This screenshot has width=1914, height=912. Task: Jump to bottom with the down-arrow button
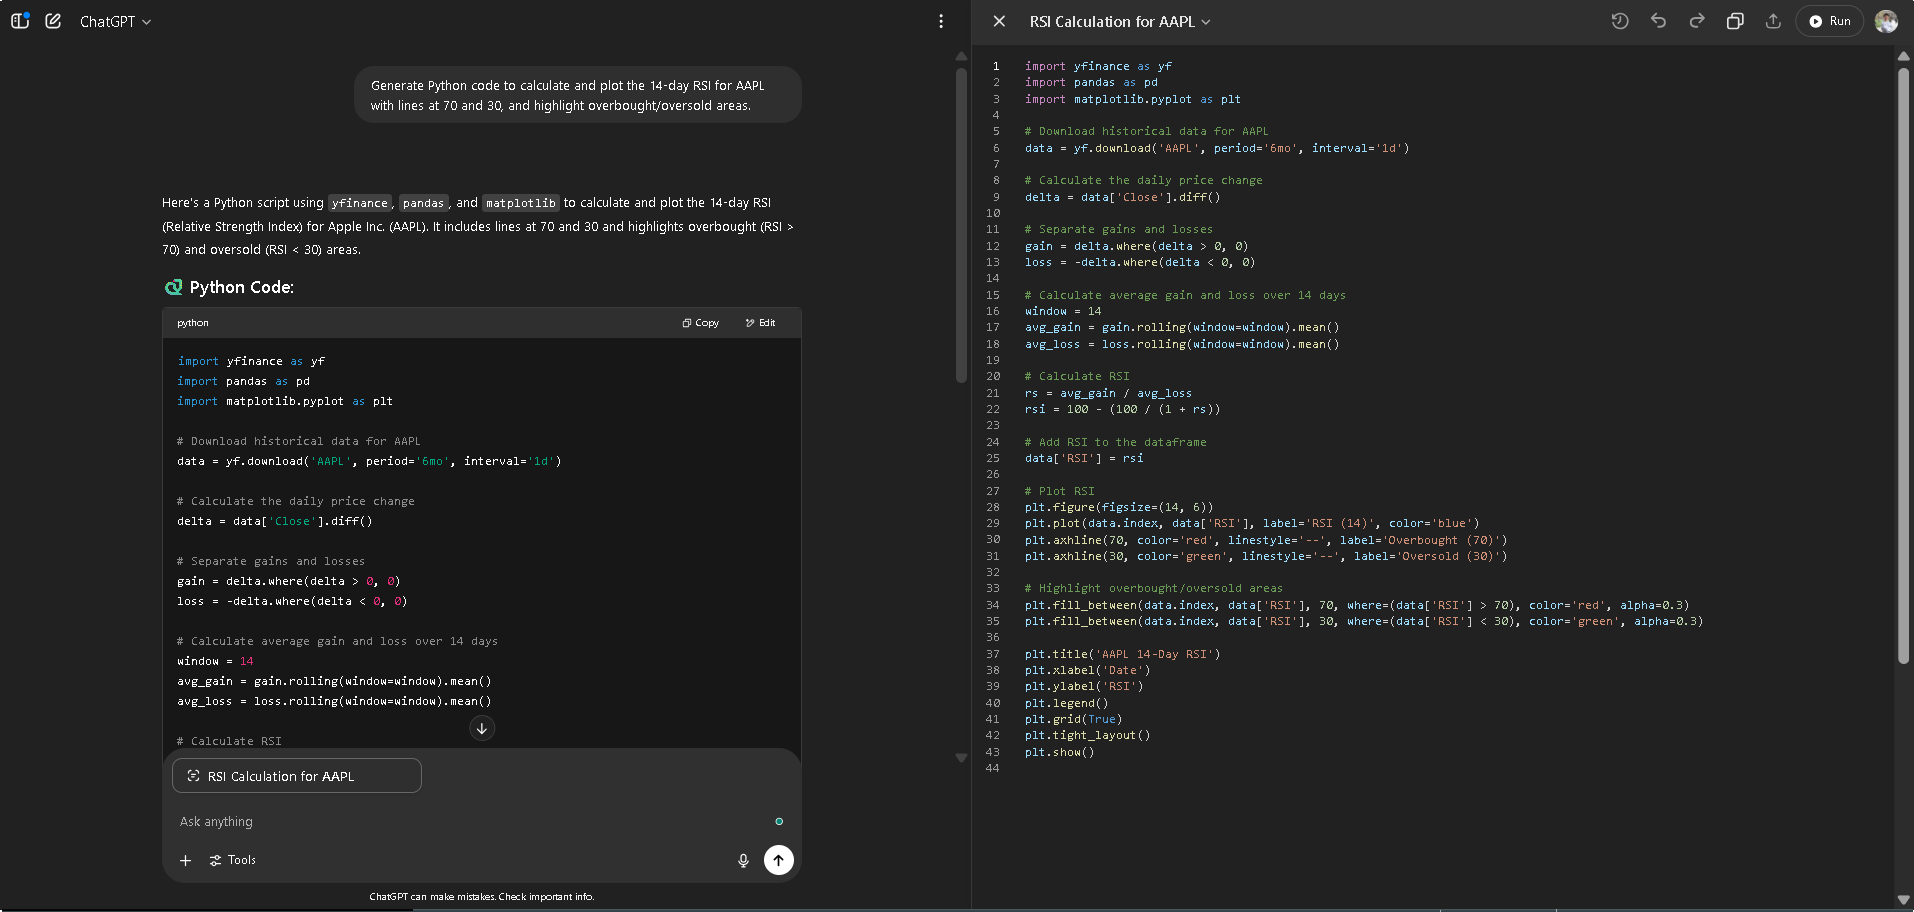tap(482, 728)
